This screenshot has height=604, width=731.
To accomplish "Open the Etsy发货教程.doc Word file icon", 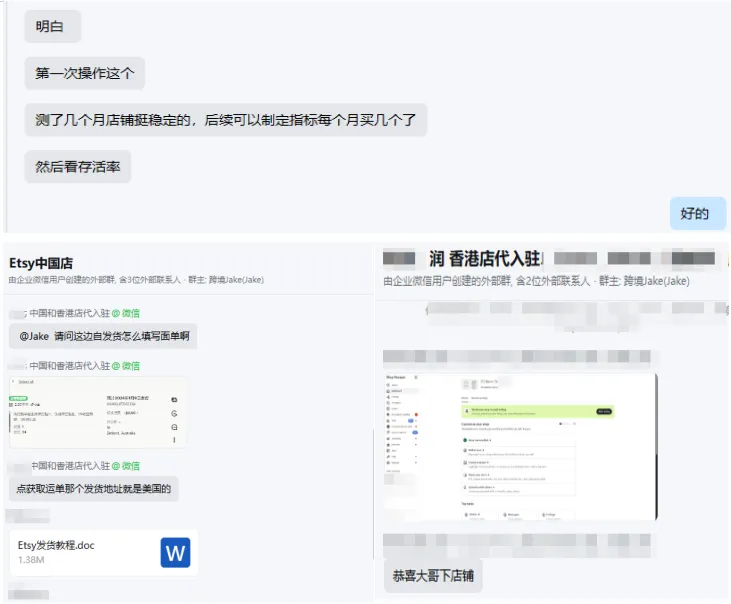I will tap(175, 553).
